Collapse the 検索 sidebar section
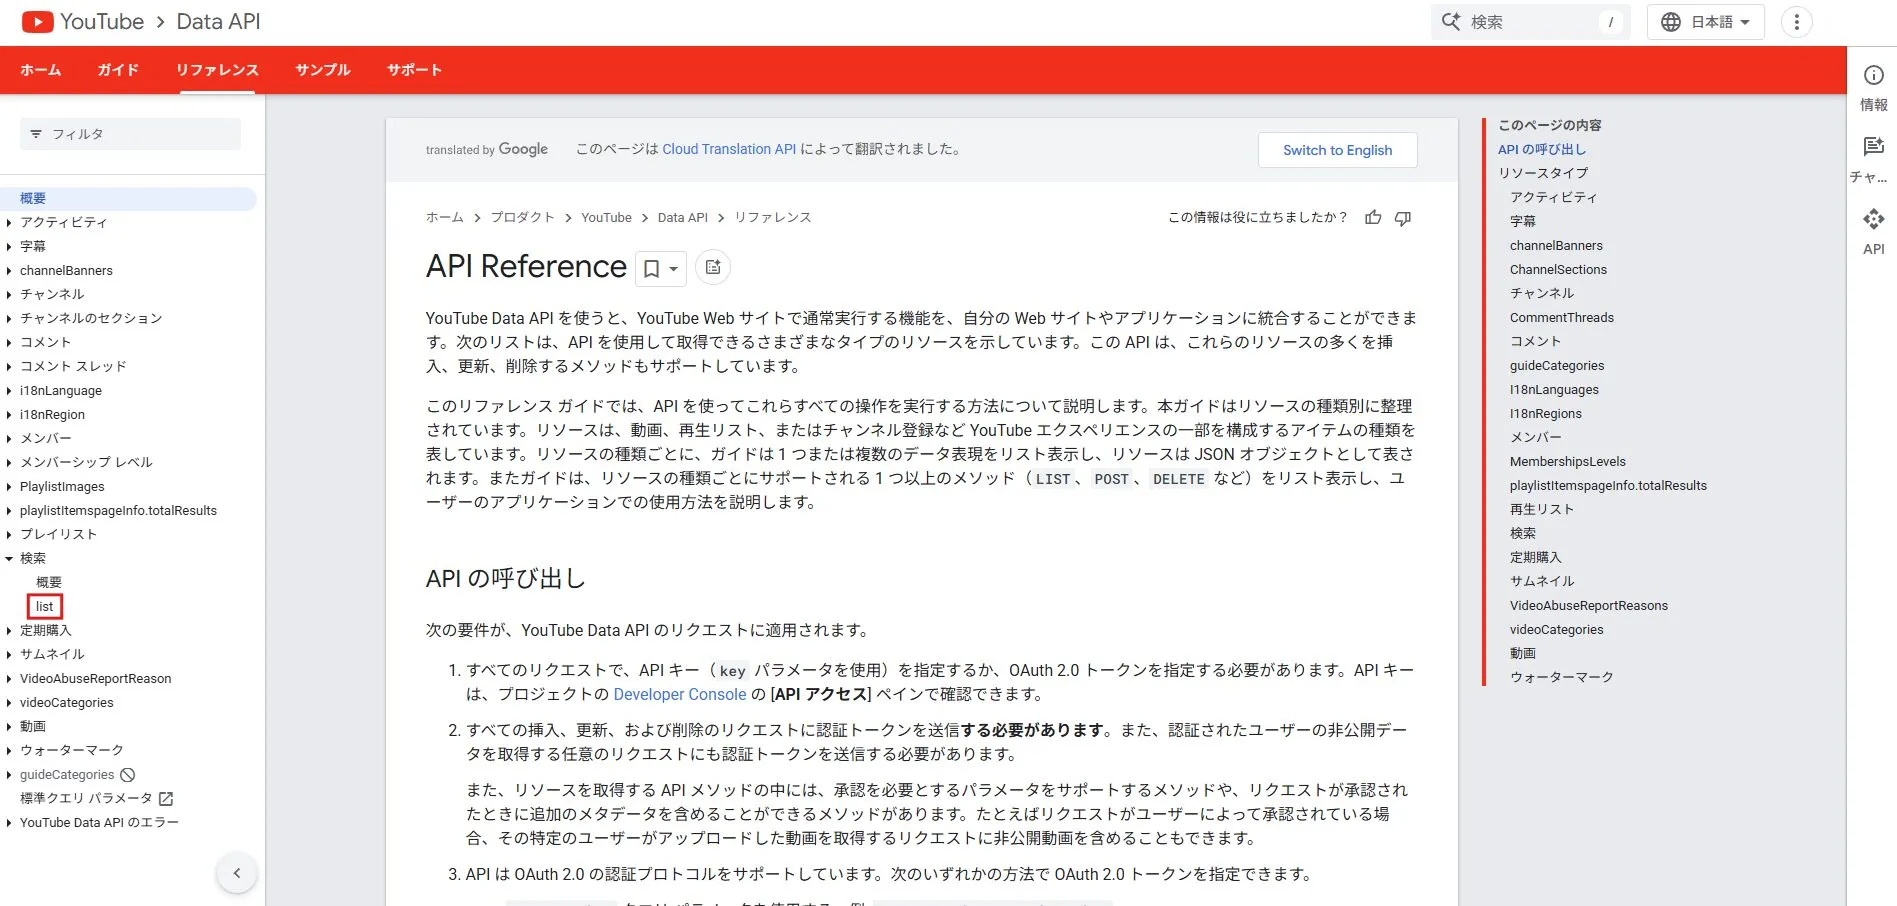Viewport: 1897px width, 906px height. [x=9, y=559]
